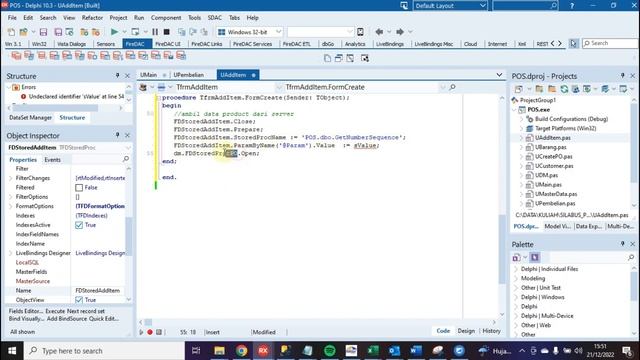This screenshot has height=360, width=640.
Task: Open the Windows 32-bit platform dropdown
Action: click(x=249, y=32)
